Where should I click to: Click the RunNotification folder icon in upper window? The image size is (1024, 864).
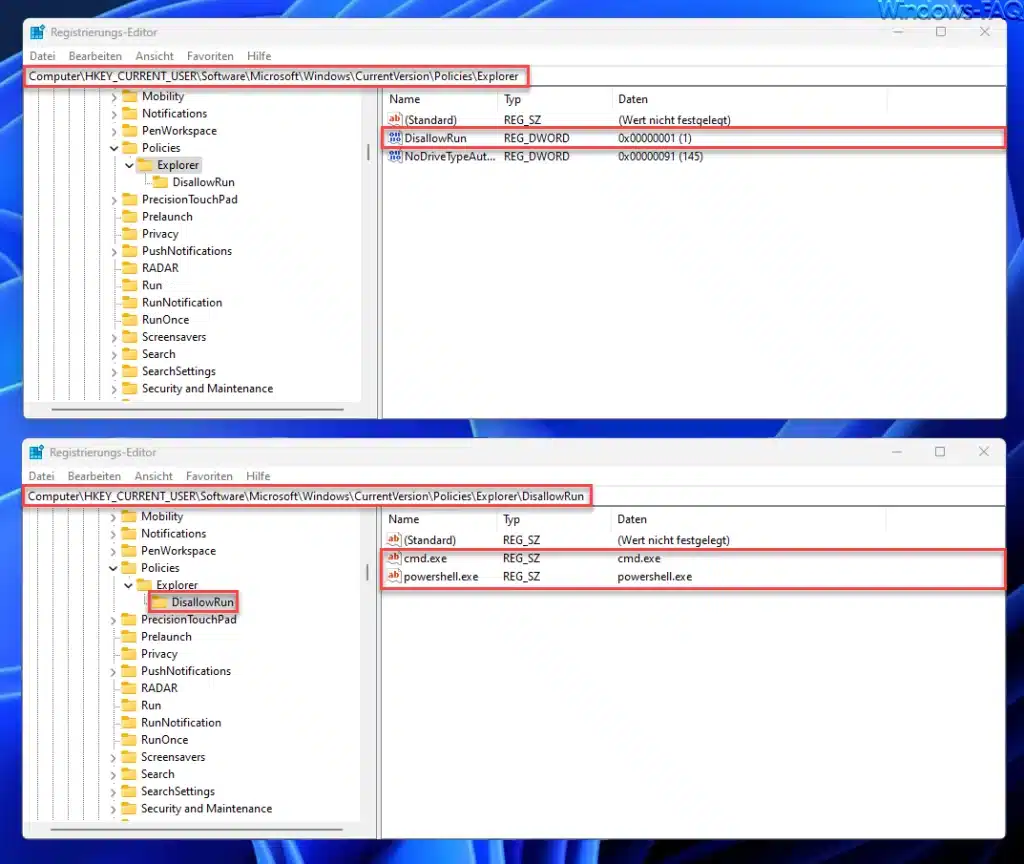130,302
